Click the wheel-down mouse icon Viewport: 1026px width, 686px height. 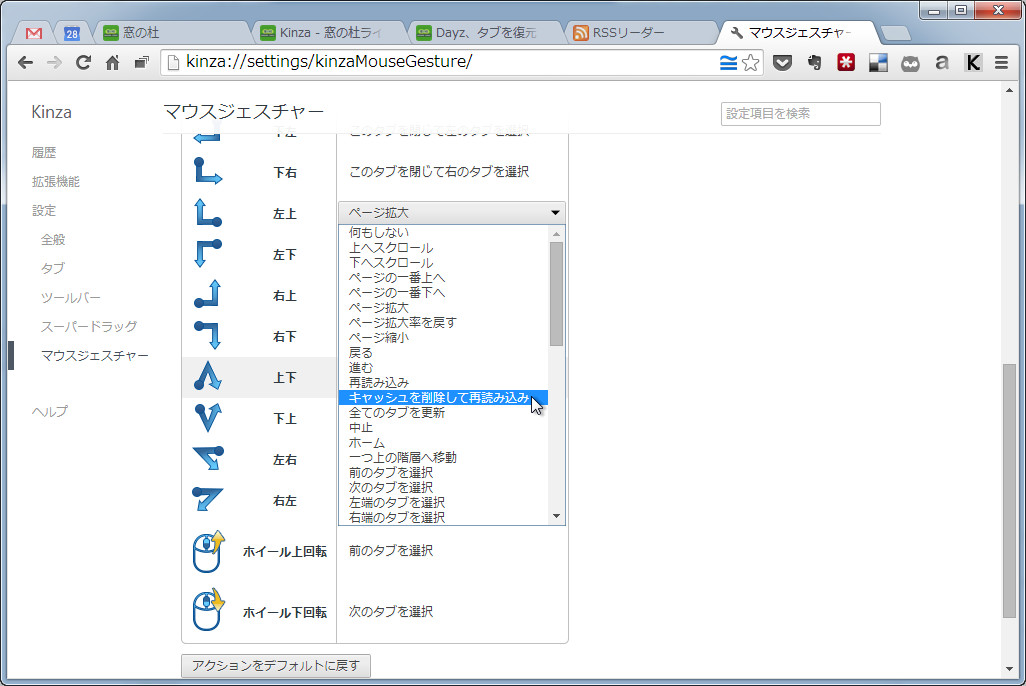[208, 610]
